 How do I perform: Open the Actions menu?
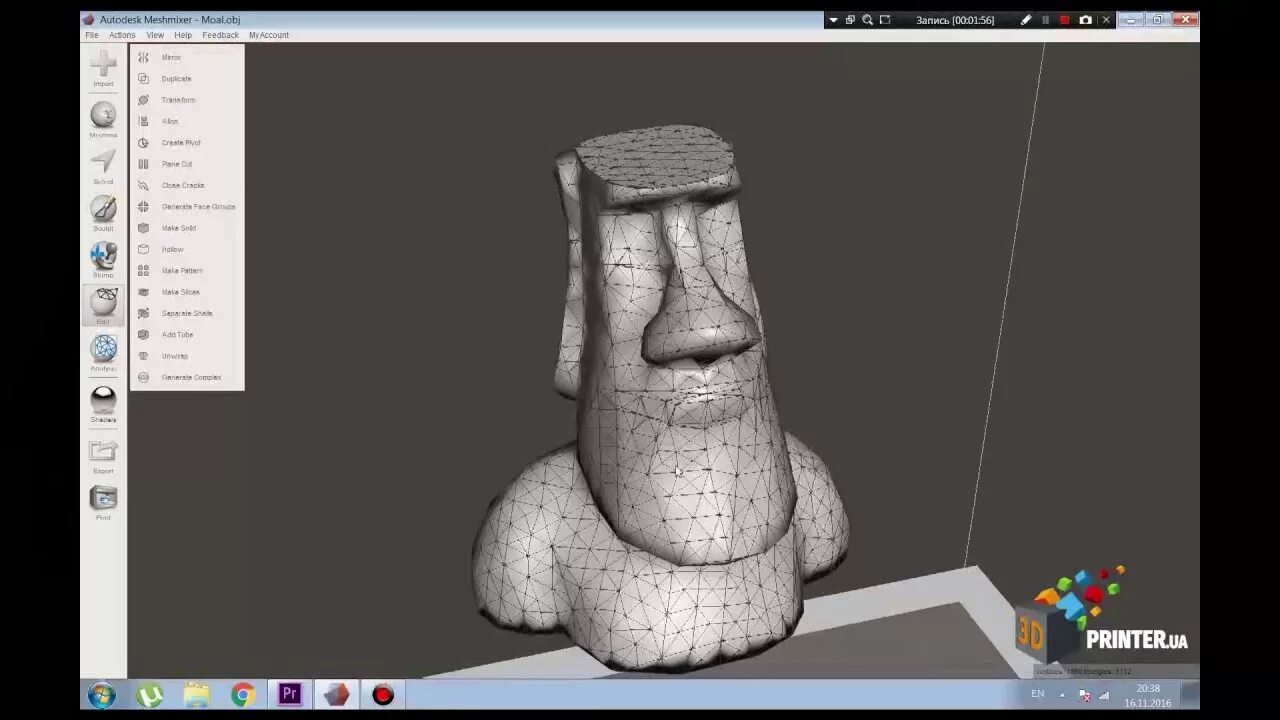point(122,35)
